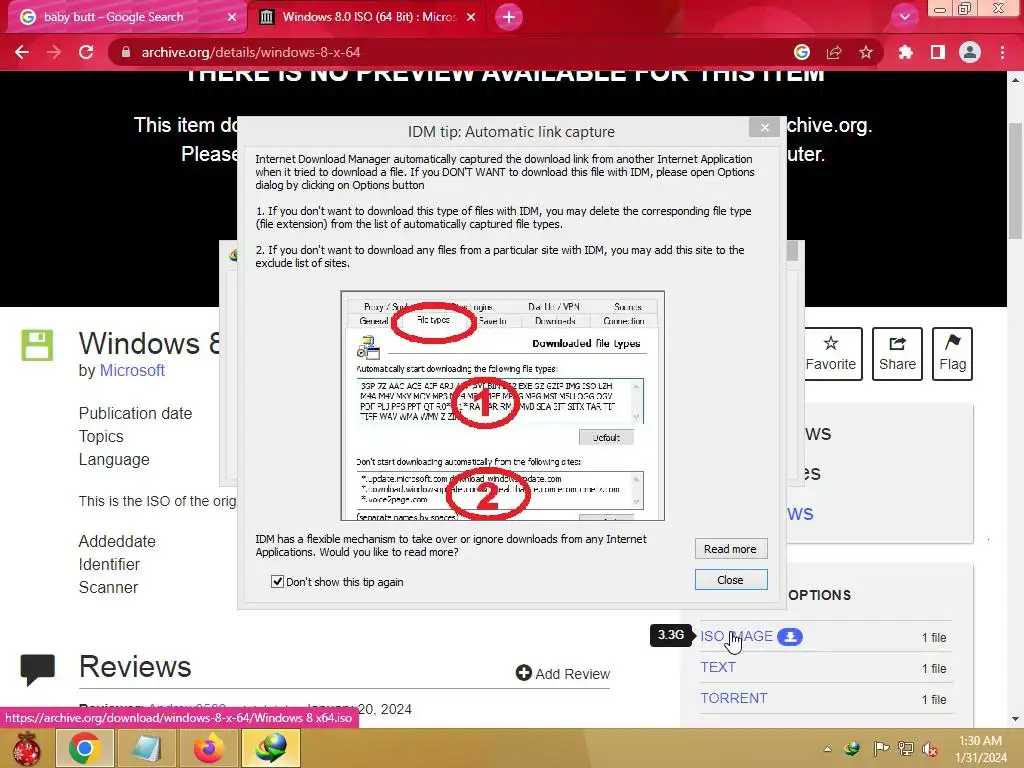Click the scrollbar down arrow

[1015, 719]
